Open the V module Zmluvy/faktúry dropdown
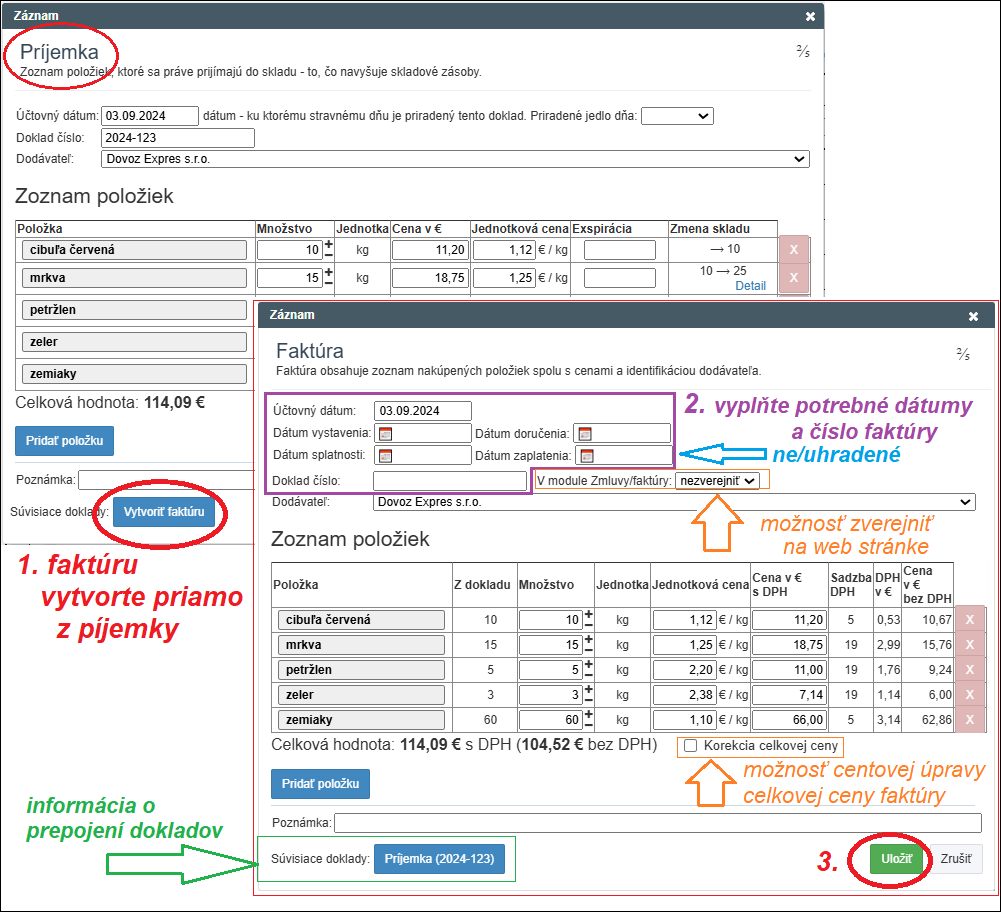The height and width of the screenshot is (912, 1001). point(718,481)
